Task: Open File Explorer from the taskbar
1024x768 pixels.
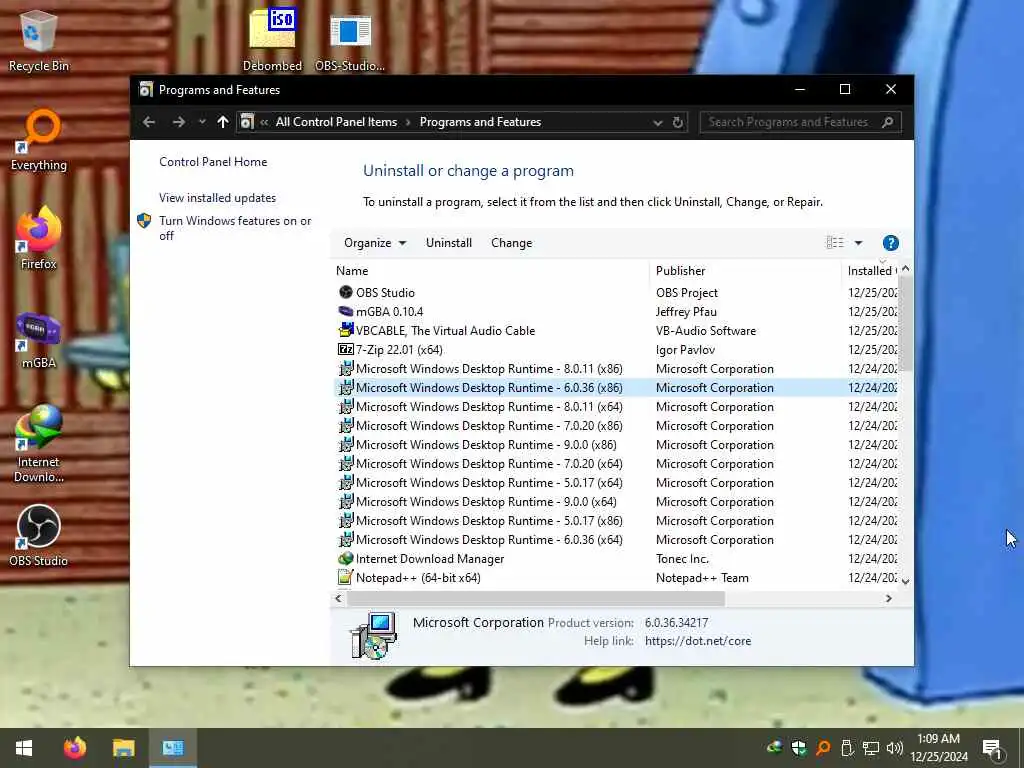Action: pyautogui.click(x=123, y=748)
